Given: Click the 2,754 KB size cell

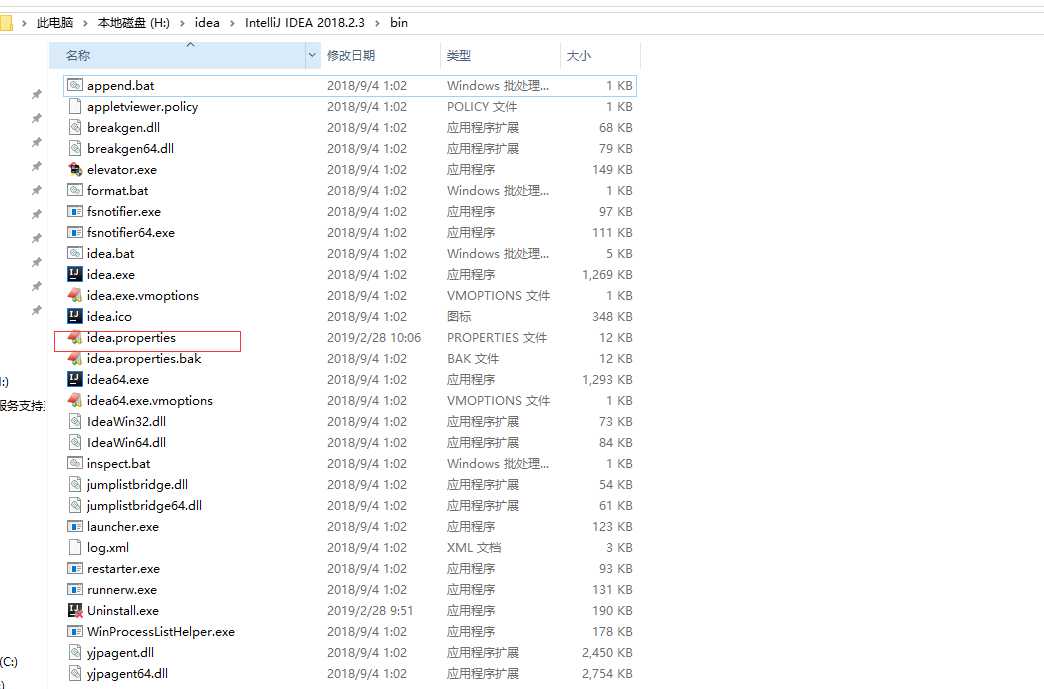Looking at the screenshot, I should (x=607, y=674).
